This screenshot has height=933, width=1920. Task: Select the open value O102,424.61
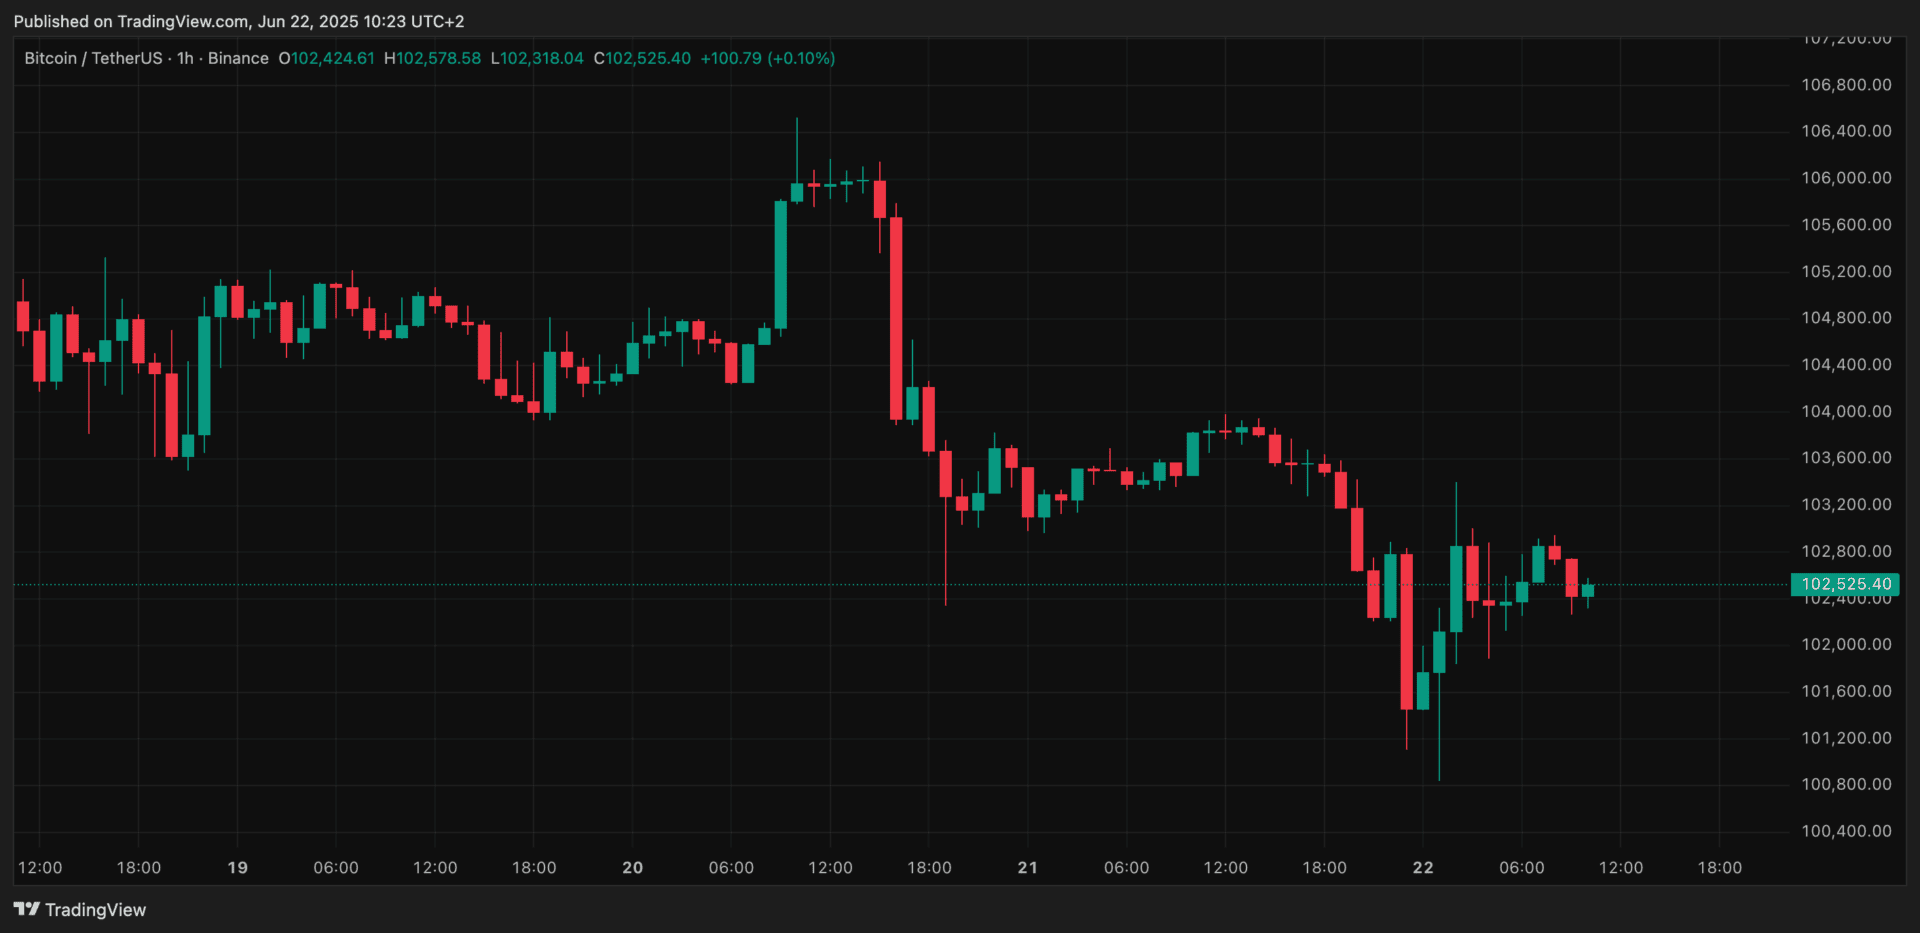pos(327,58)
